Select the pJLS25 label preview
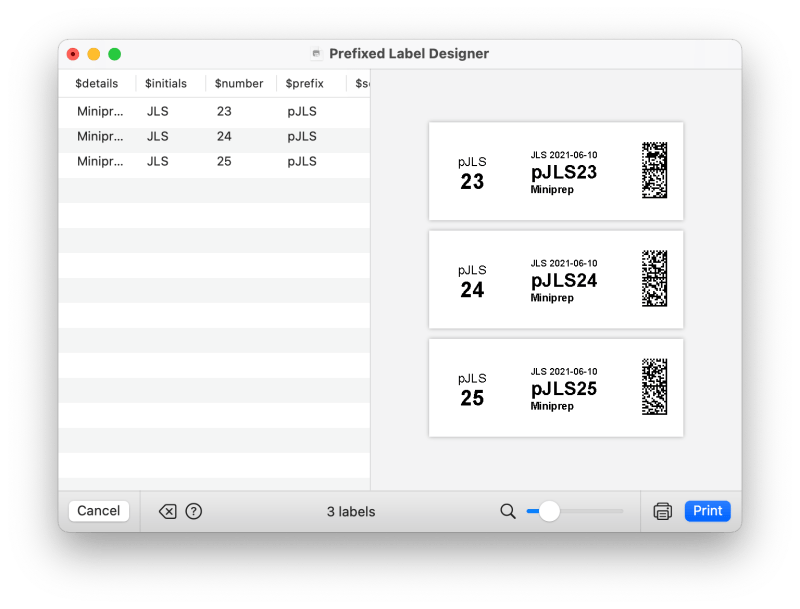Viewport: 800px width, 609px height. pos(555,389)
